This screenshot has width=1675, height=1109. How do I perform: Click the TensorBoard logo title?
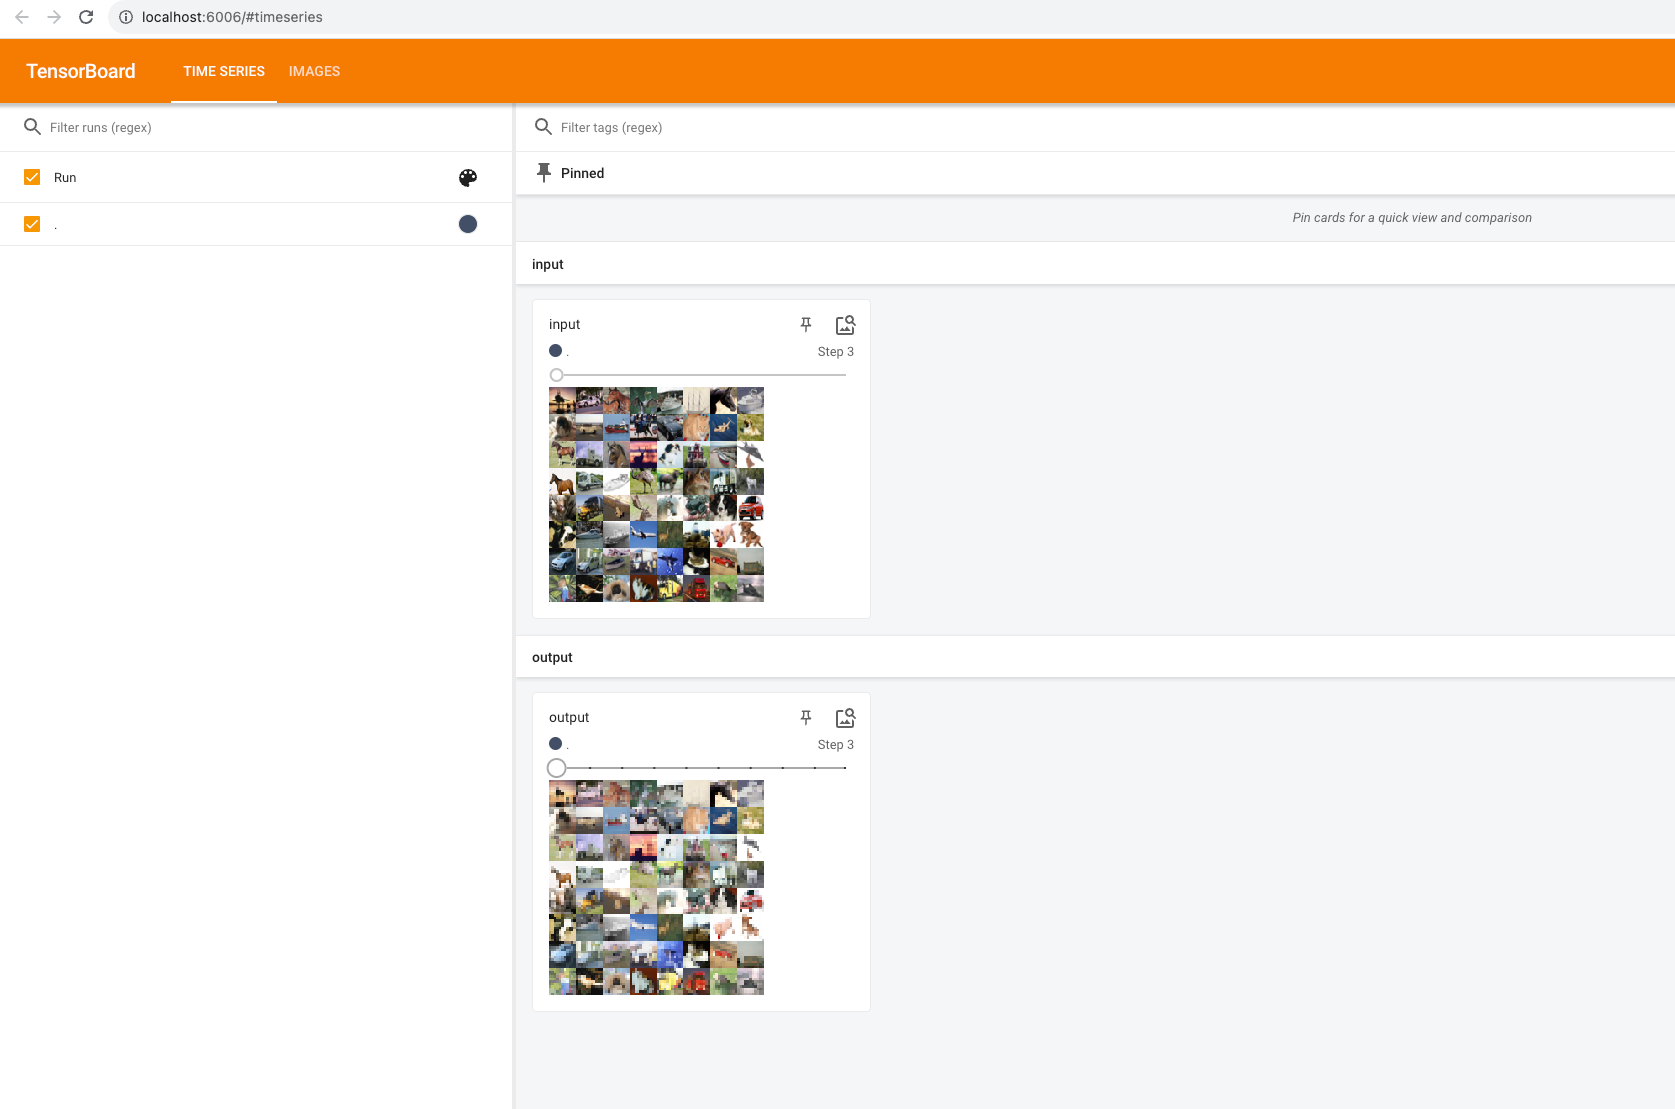pos(81,71)
